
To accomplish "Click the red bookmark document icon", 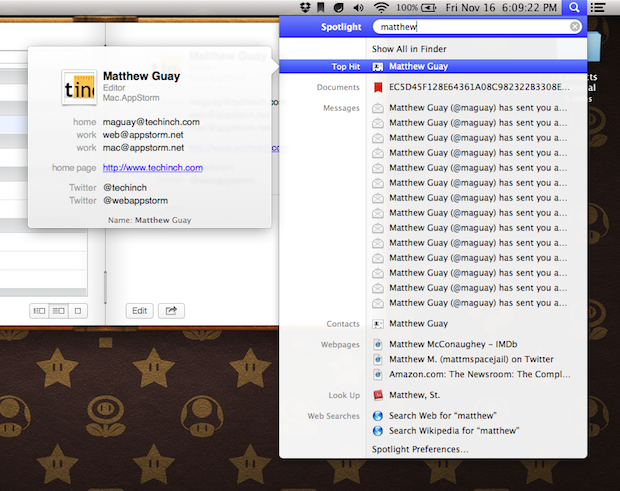I will tap(378, 87).
